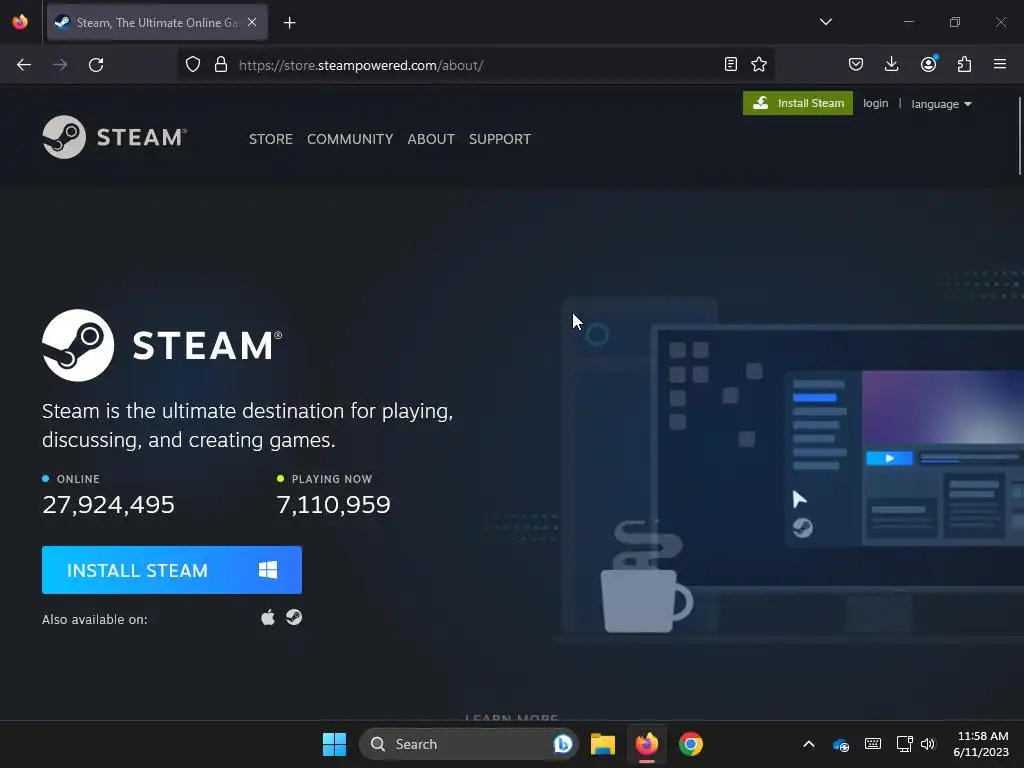Click the Firefox back arrow button
1024x768 pixels.
point(24,65)
